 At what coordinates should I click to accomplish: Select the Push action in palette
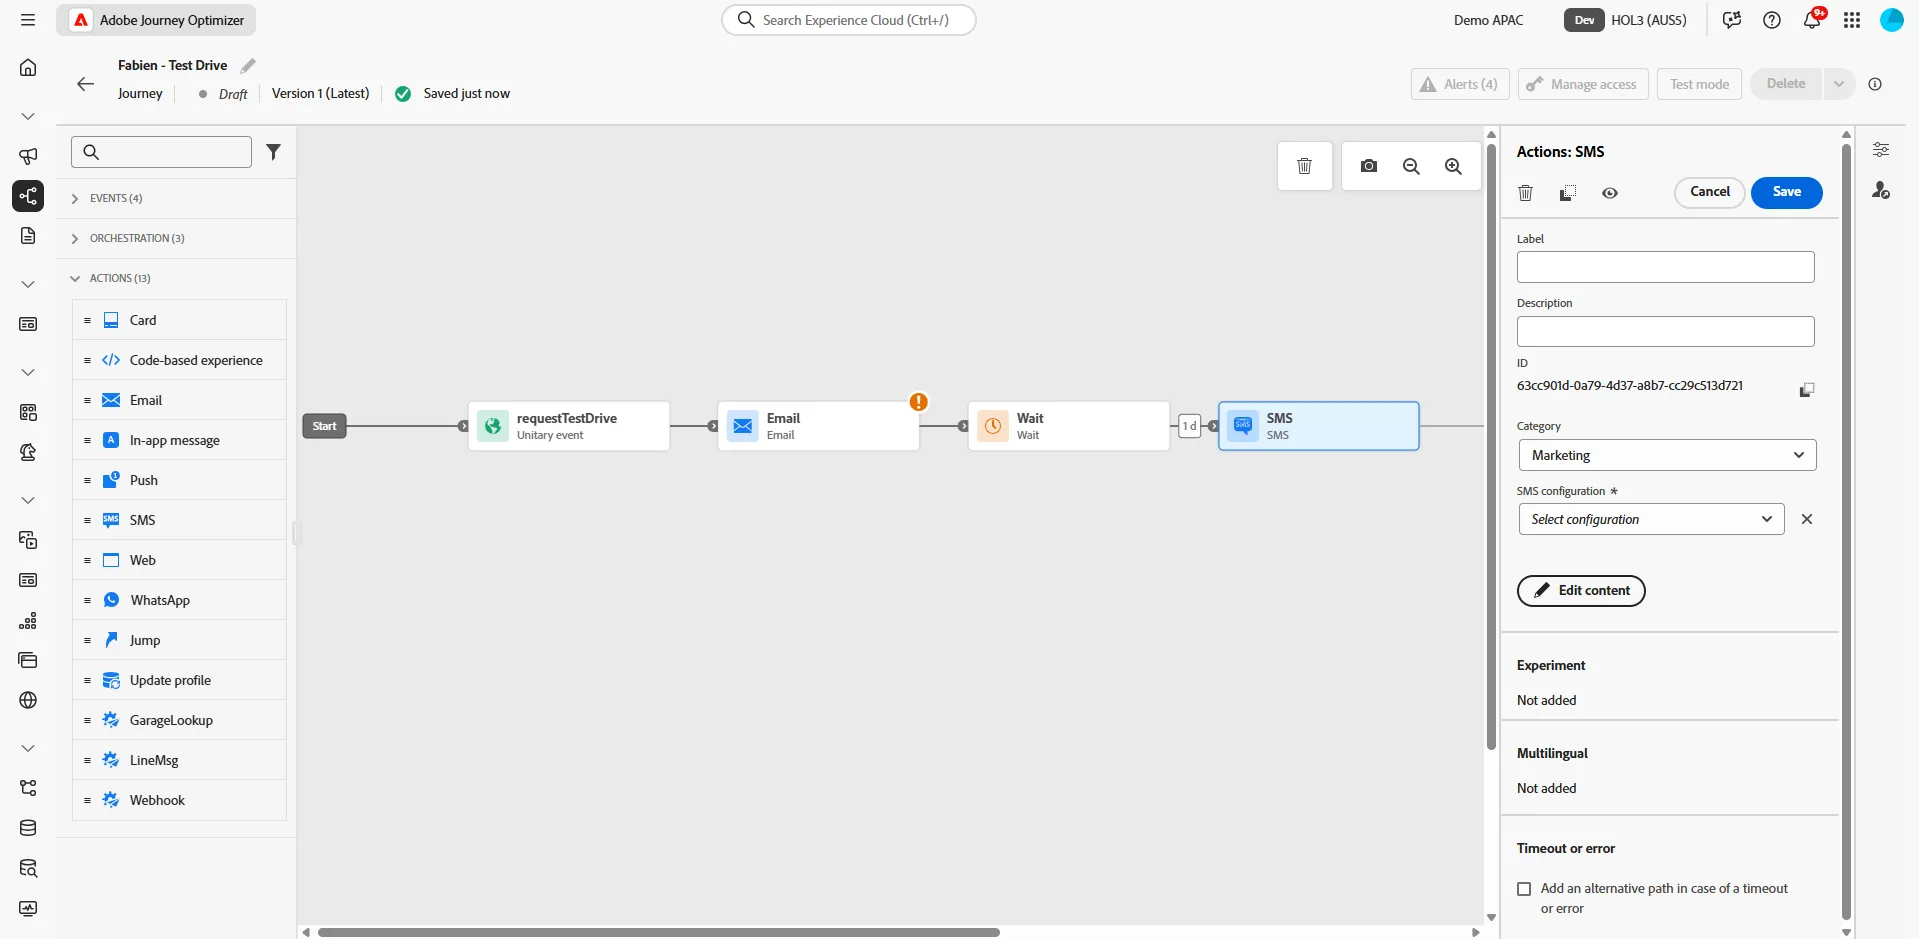[180, 480]
